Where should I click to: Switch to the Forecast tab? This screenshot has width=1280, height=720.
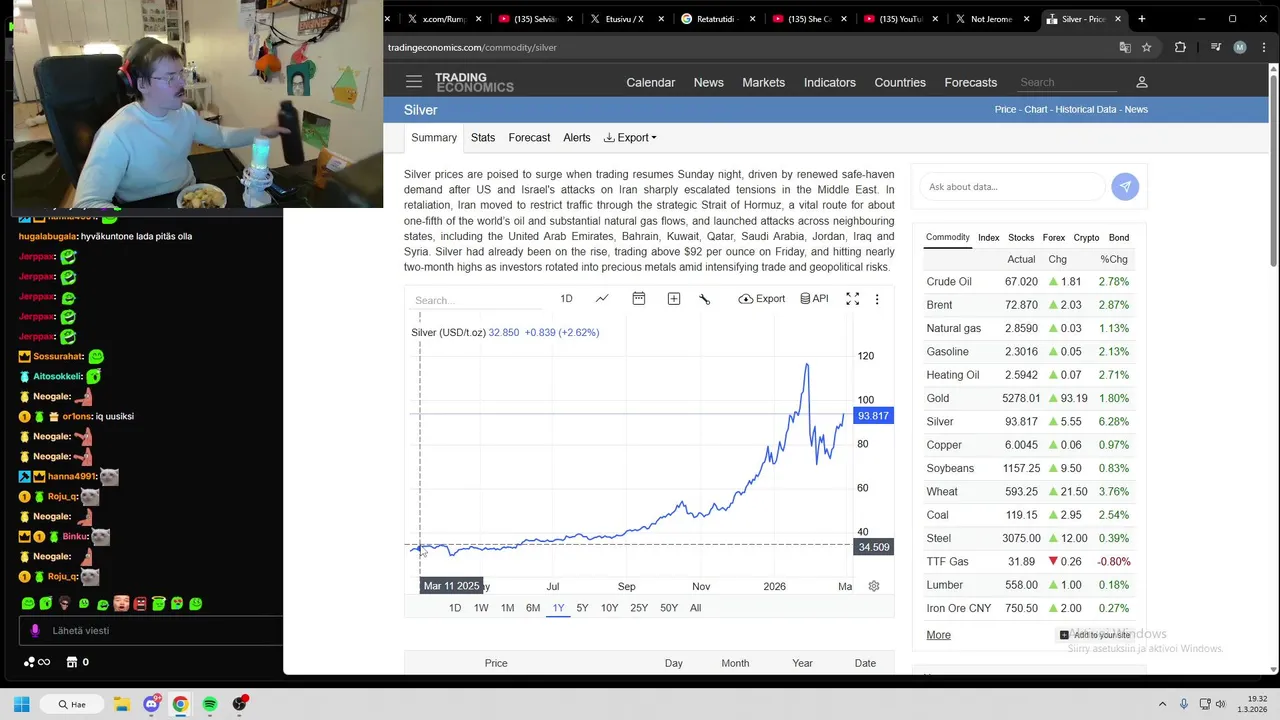(x=529, y=138)
